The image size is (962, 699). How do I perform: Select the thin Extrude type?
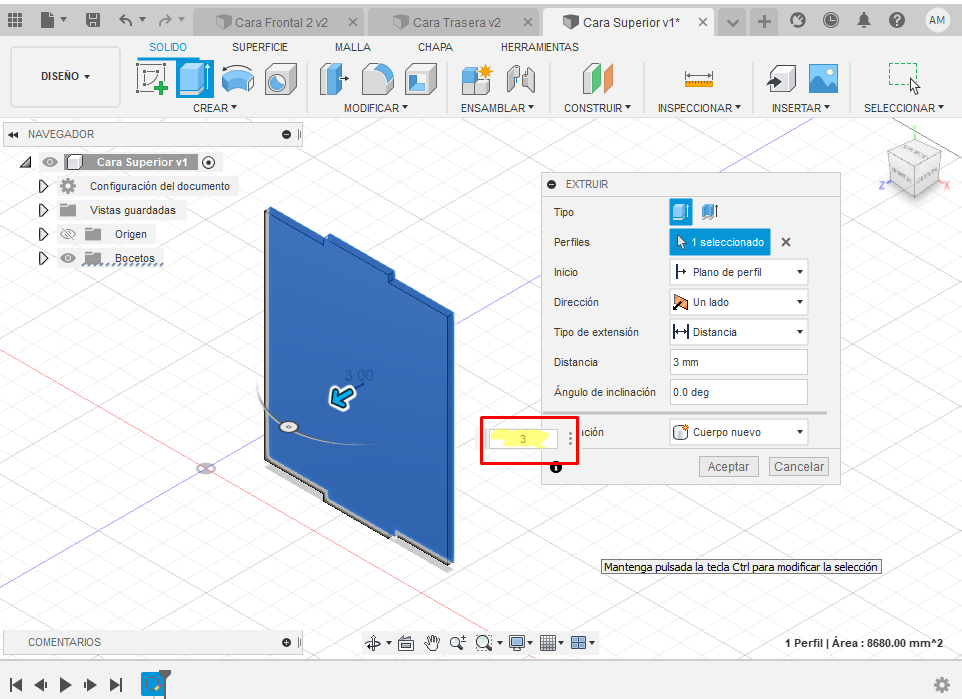[710, 212]
